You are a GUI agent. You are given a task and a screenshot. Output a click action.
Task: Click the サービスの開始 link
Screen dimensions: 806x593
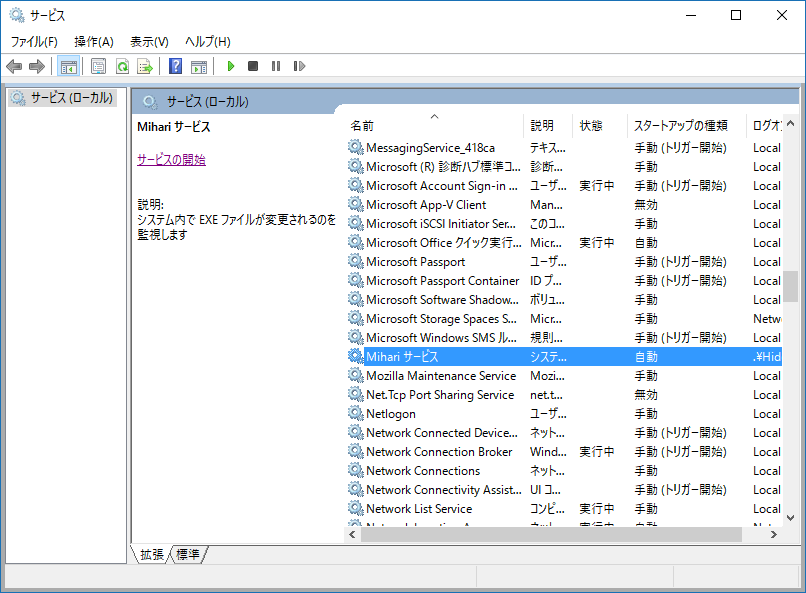(171, 160)
